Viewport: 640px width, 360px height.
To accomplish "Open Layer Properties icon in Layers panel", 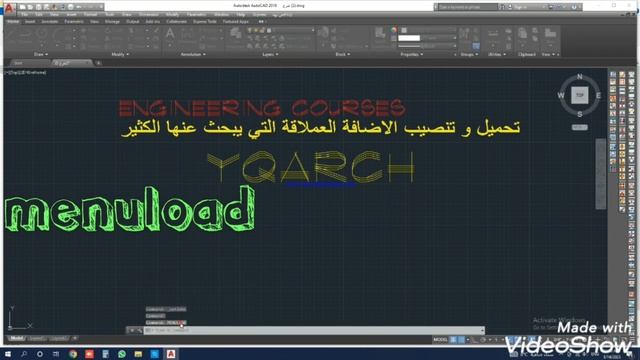I will point(236,34).
